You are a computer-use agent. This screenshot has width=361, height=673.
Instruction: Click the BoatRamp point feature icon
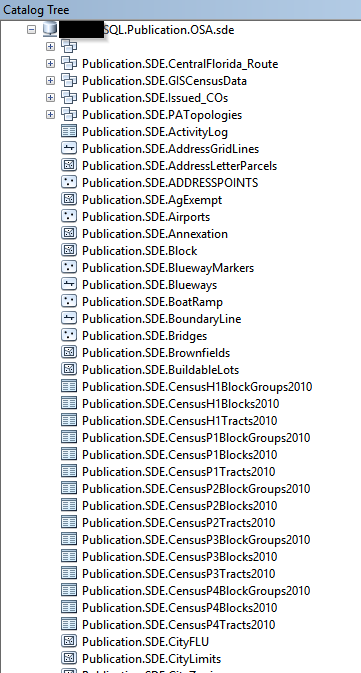(69, 301)
